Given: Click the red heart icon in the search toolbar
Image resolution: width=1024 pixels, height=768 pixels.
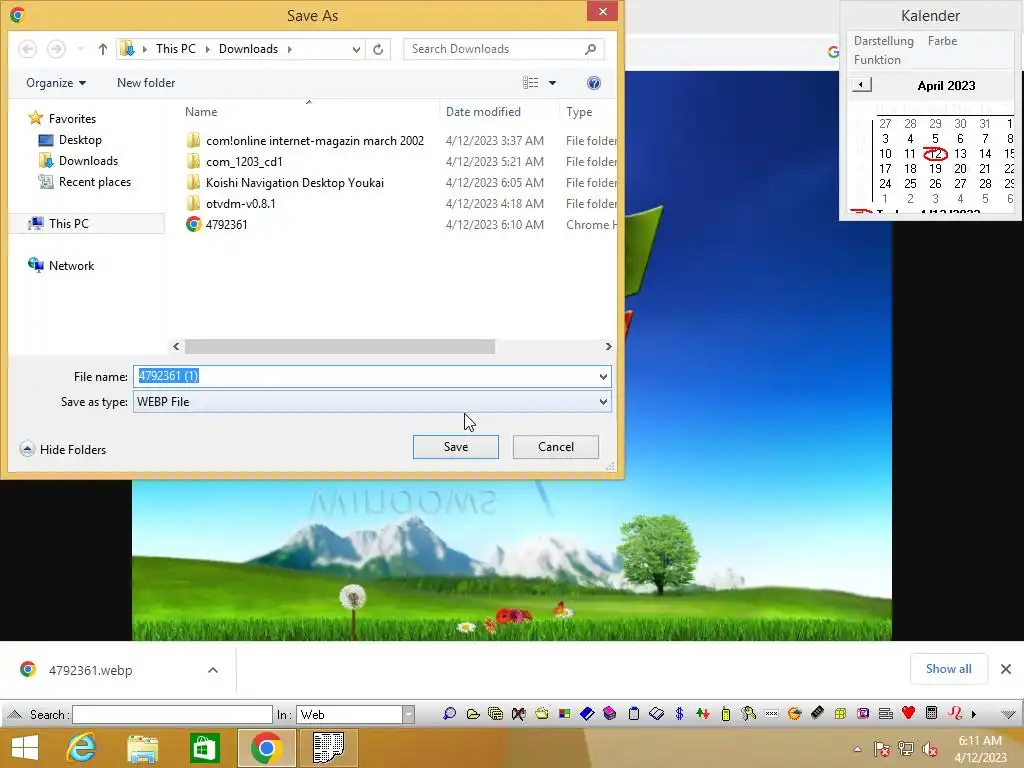Looking at the screenshot, I should (x=908, y=713).
